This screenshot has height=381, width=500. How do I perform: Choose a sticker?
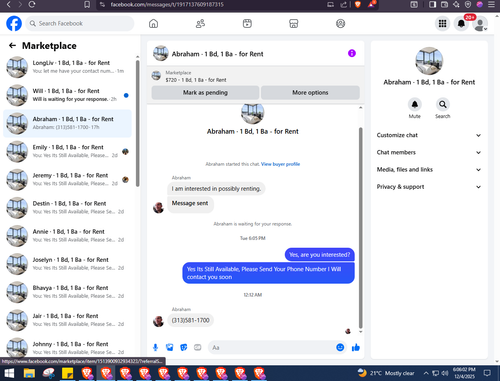click(184, 348)
